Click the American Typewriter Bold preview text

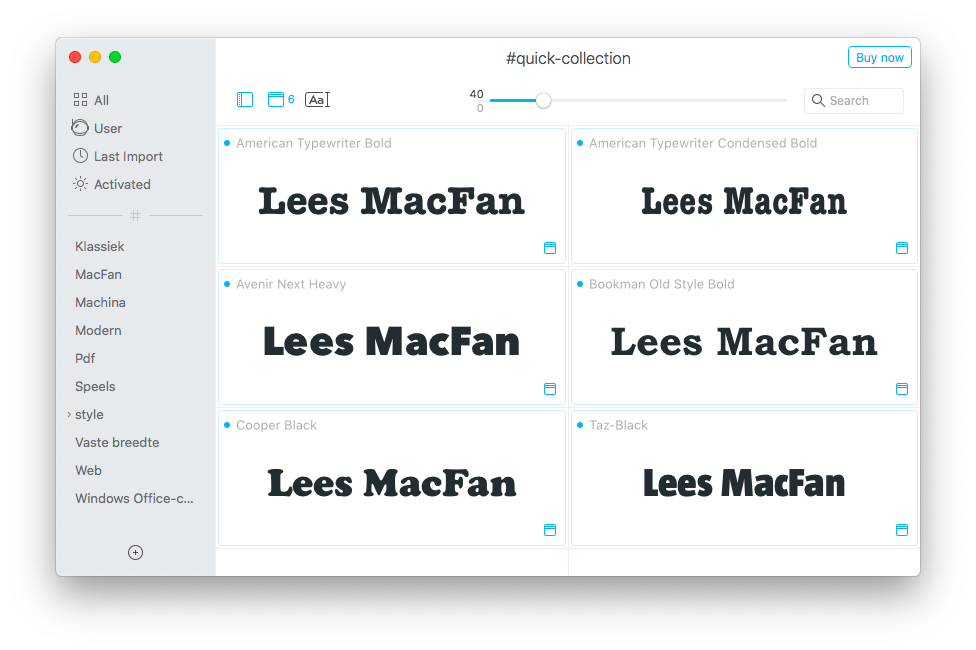pyautogui.click(x=392, y=201)
